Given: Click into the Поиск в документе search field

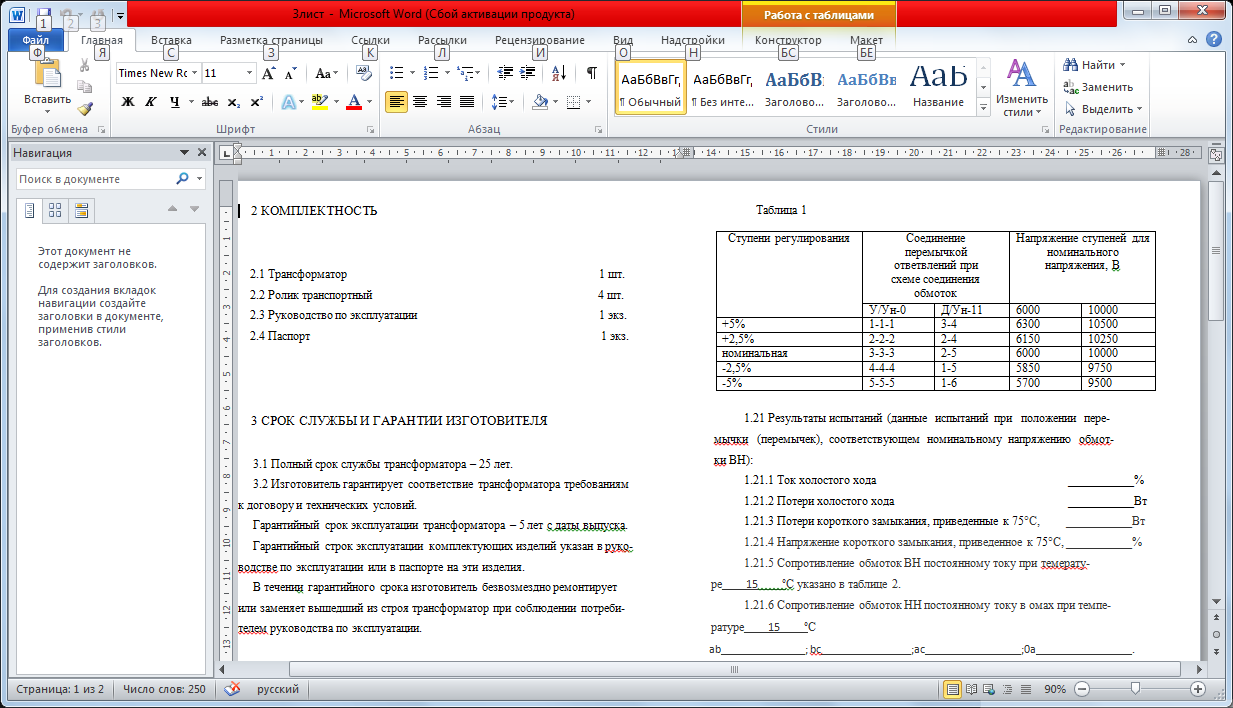Looking at the screenshot, I should click(x=96, y=179).
